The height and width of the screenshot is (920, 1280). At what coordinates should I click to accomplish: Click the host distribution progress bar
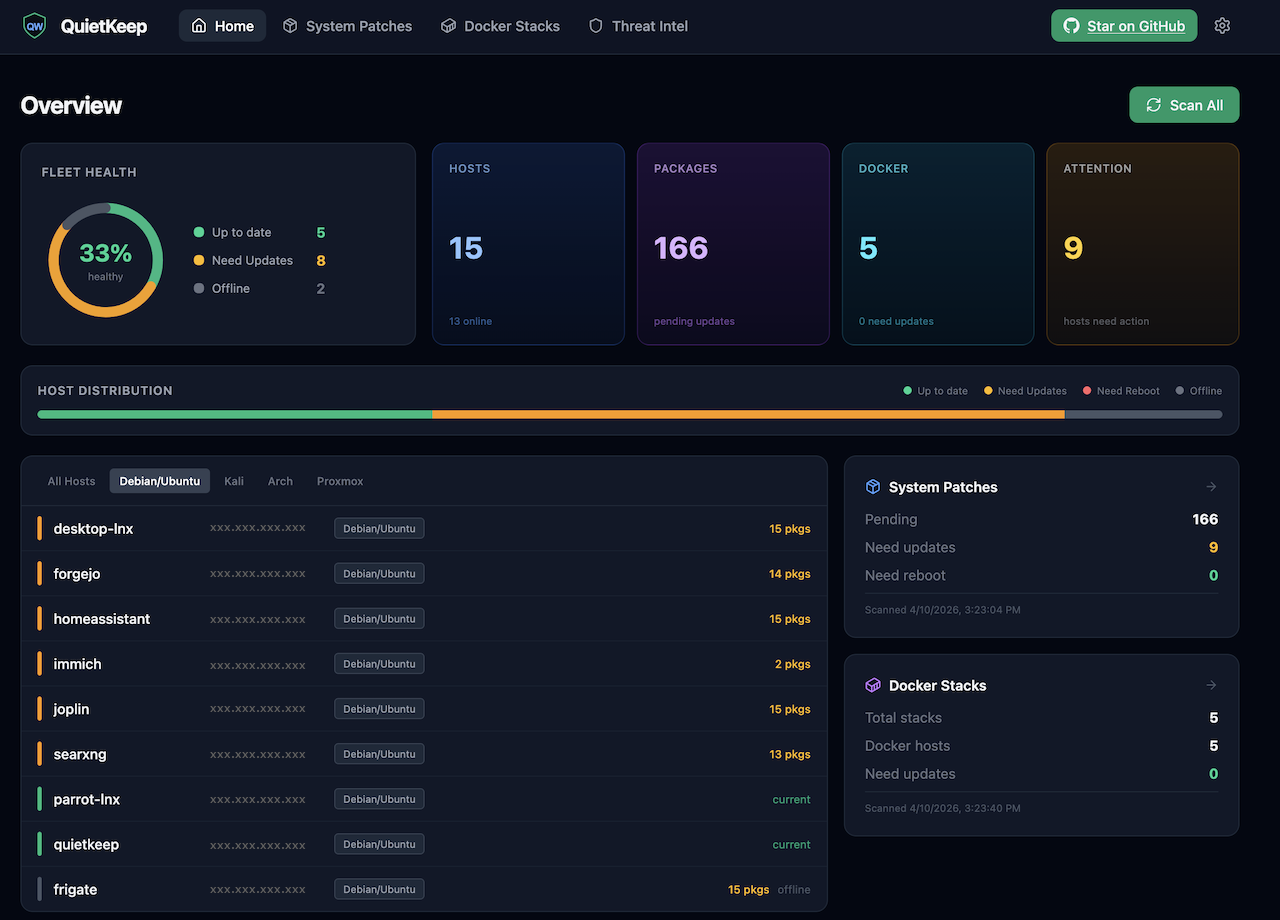[630, 413]
